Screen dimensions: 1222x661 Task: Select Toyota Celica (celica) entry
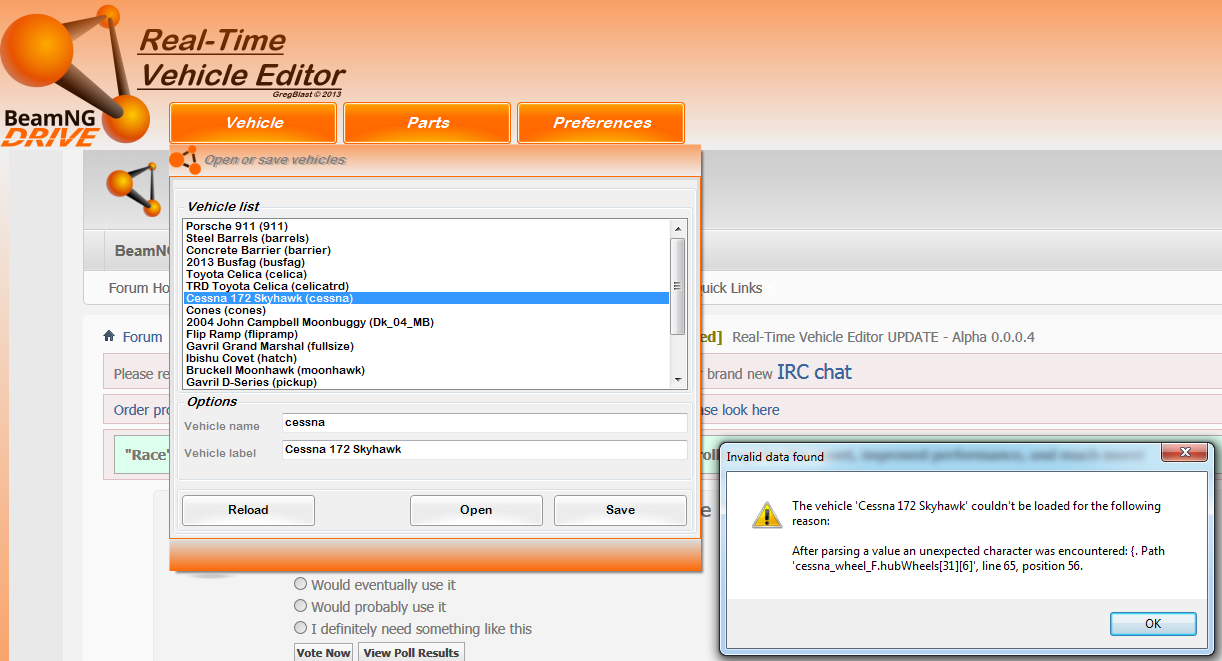coord(427,274)
